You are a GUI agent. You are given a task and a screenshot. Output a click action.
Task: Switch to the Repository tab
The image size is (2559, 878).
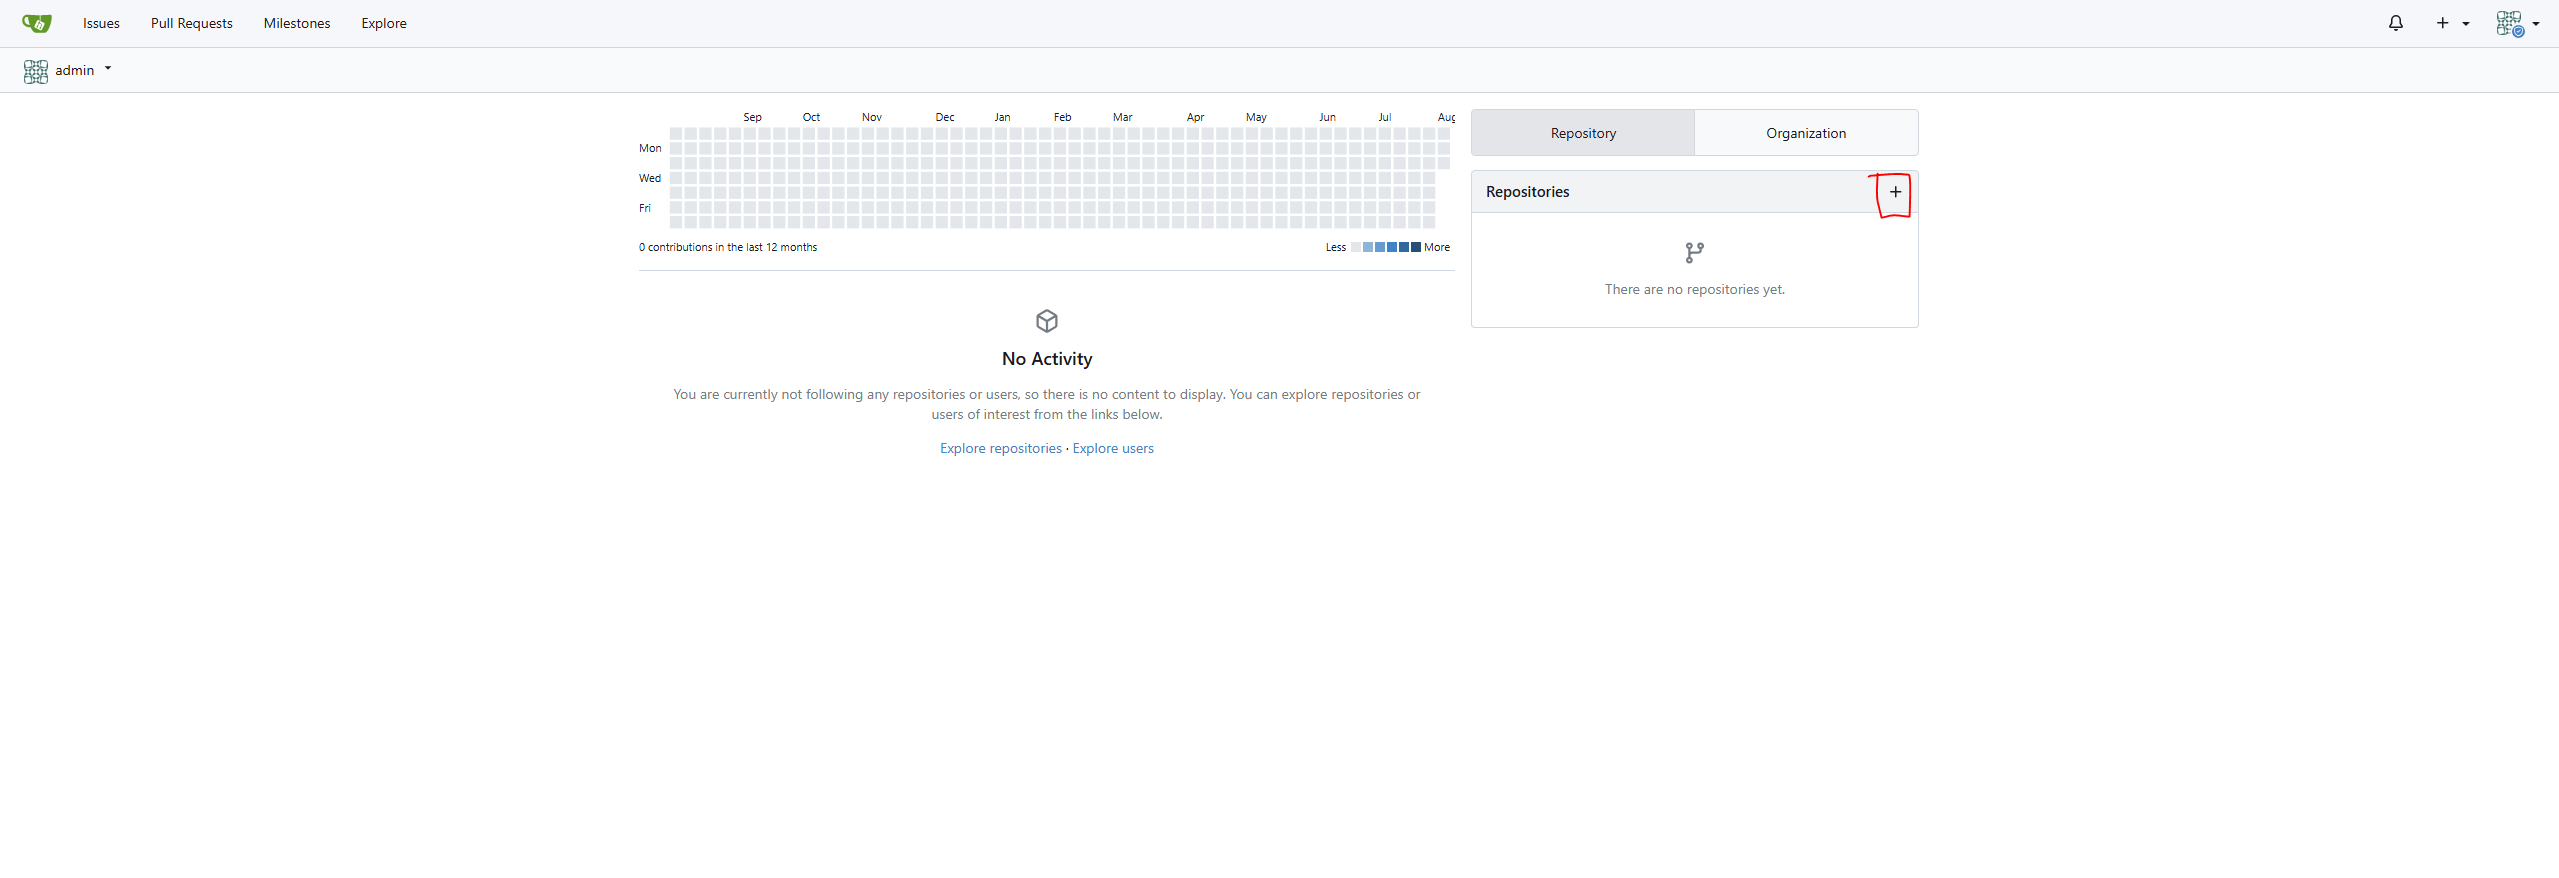point(1583,133)
